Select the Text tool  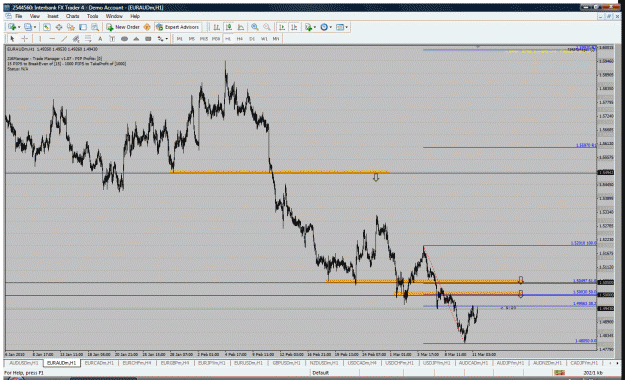100,39
